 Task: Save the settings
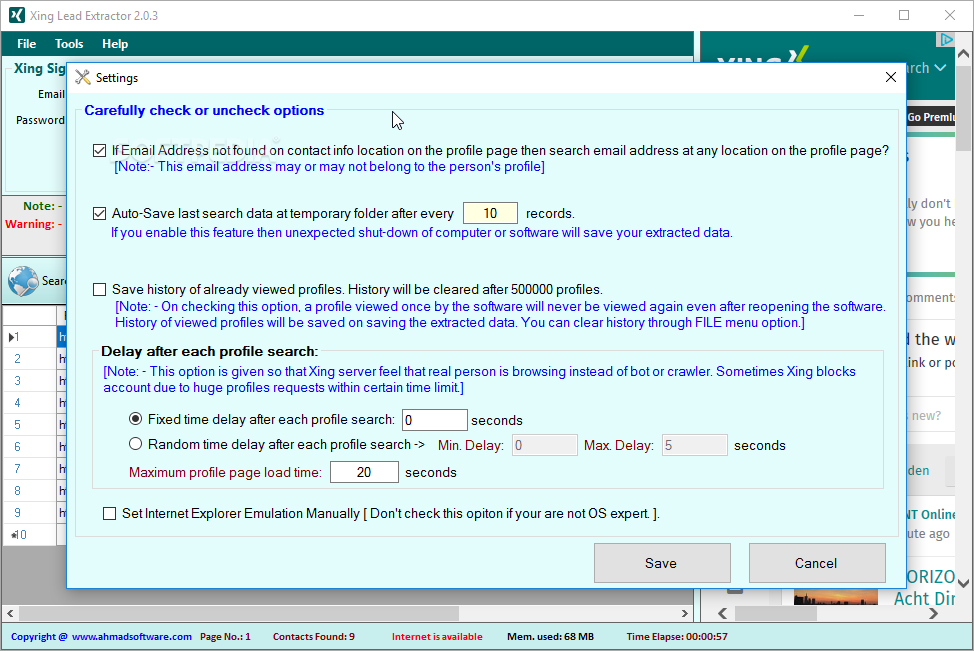[x=662, y=563]
